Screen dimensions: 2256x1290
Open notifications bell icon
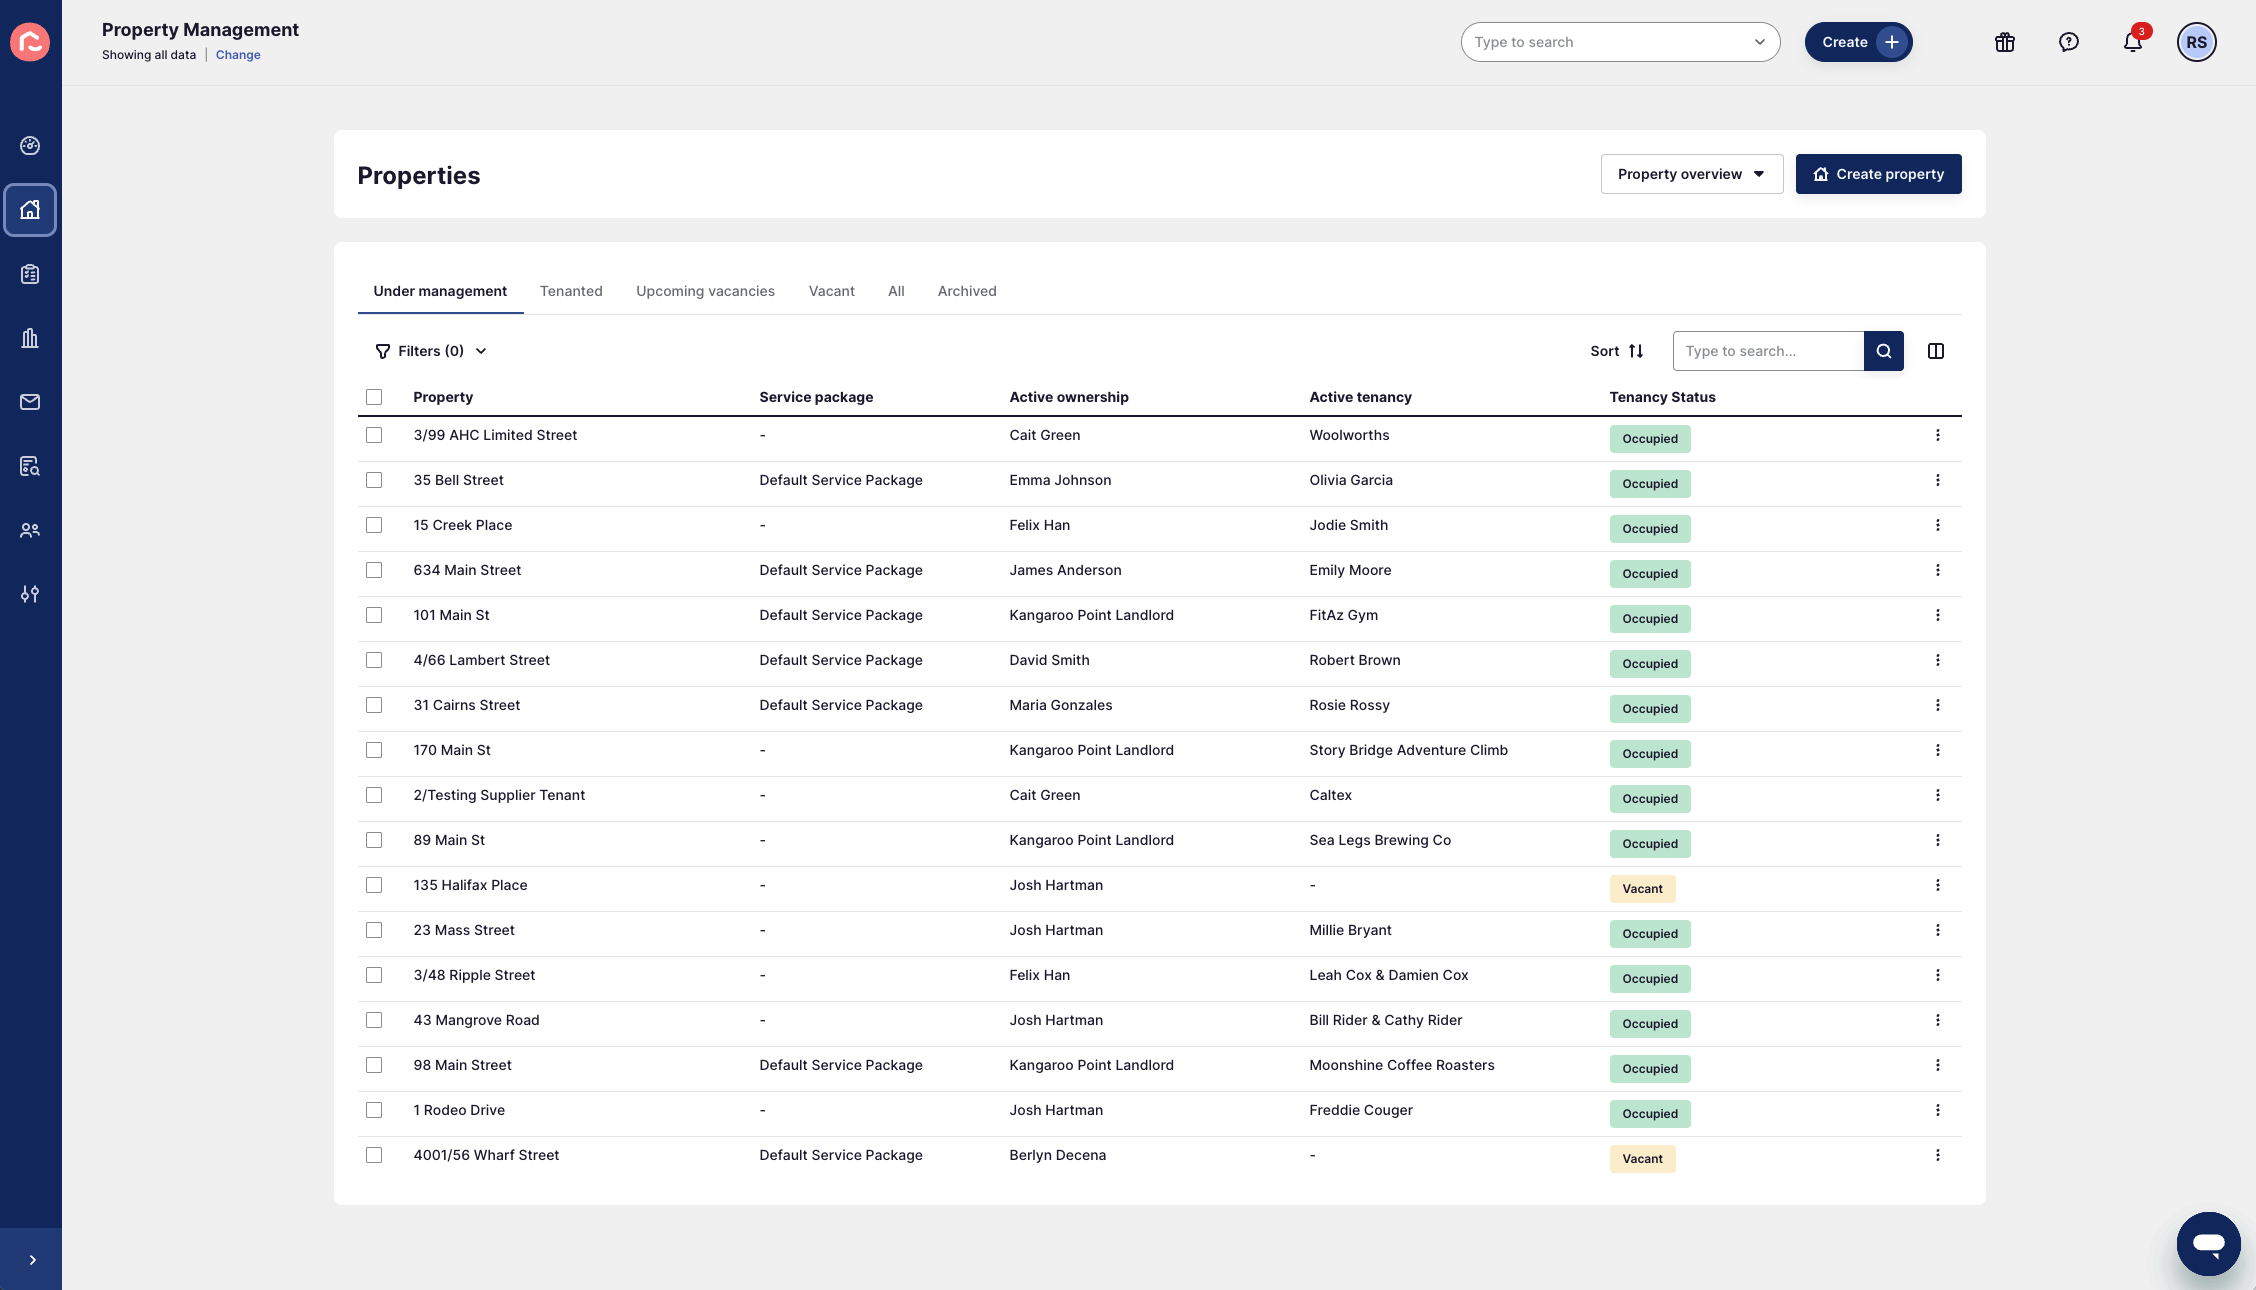2132,42
